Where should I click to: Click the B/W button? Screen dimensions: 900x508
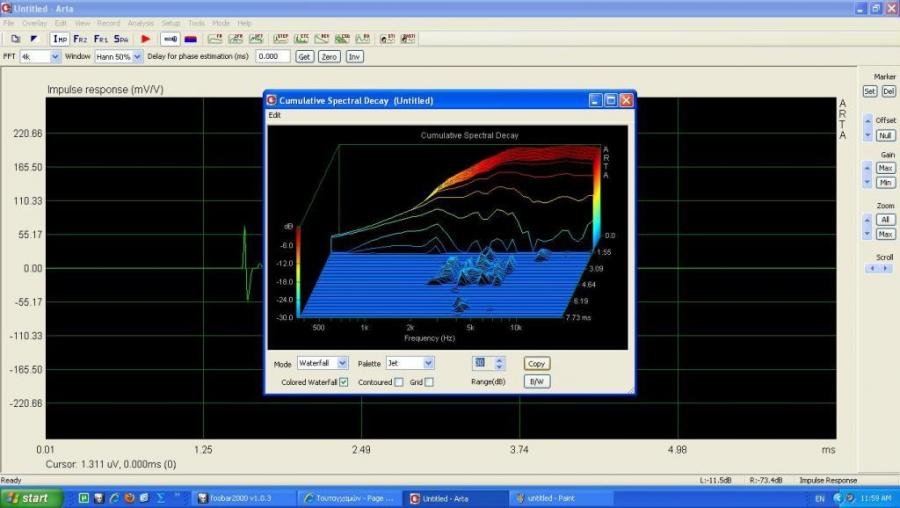pyautogui.click(x=537, y=381)
